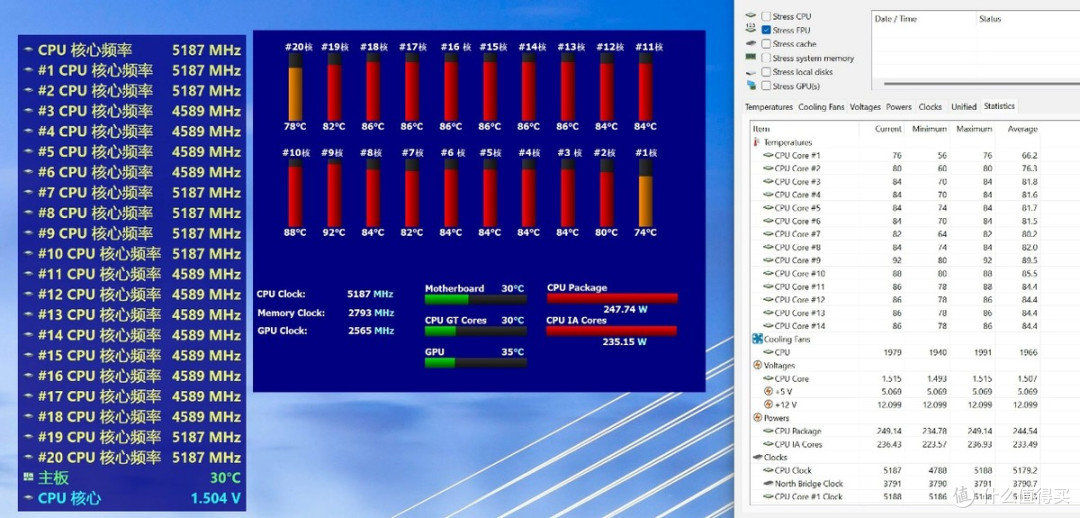This screenshot has height=518, width=1080.
Task: Click the chip icon beside CPU Package row
Action: click(768, 431)
